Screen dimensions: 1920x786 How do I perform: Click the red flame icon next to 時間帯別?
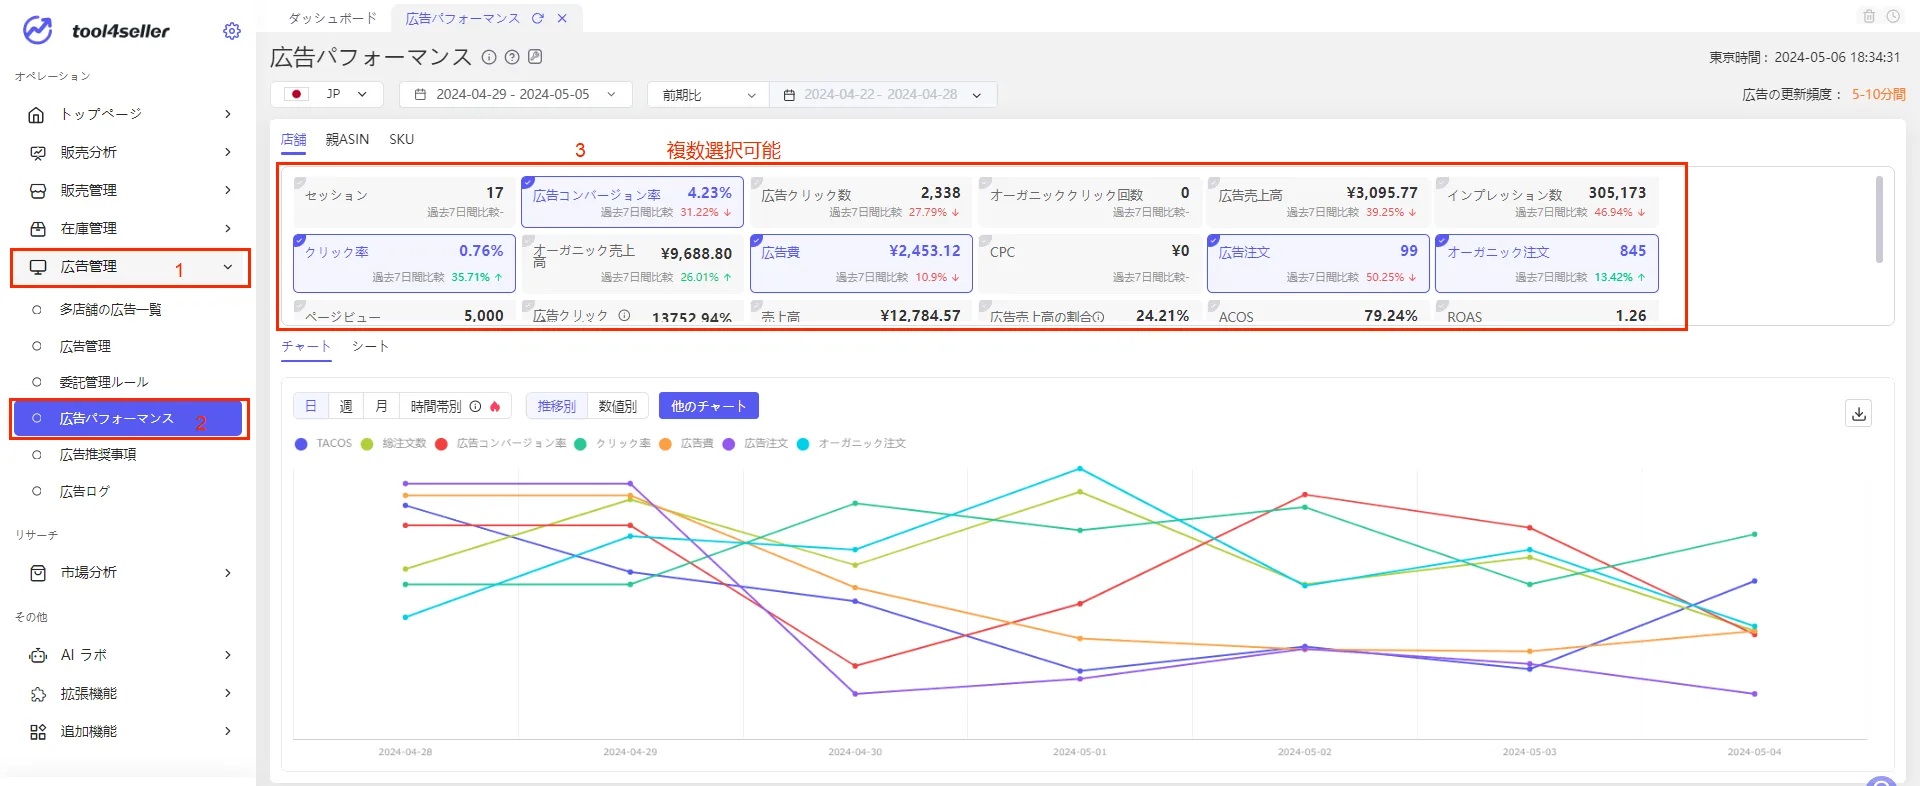(495, 406)
